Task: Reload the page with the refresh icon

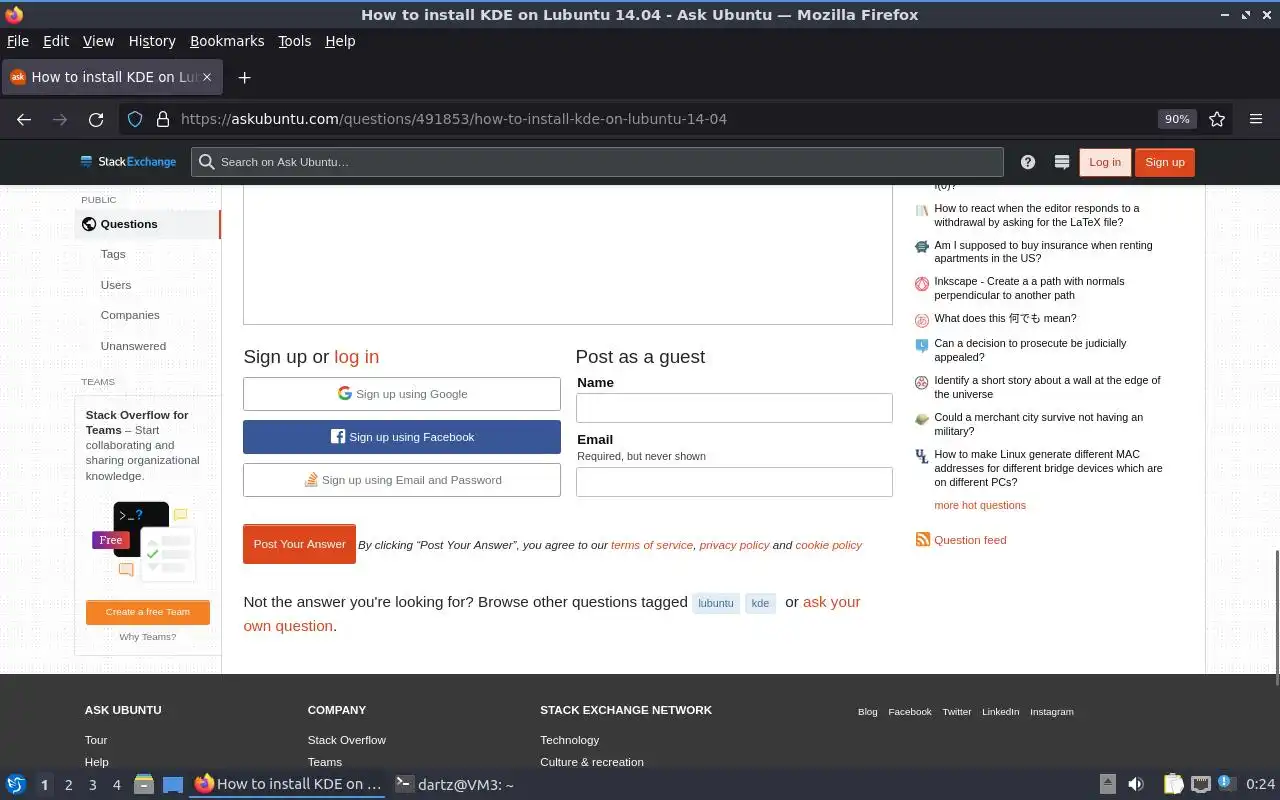Action: 96,119
